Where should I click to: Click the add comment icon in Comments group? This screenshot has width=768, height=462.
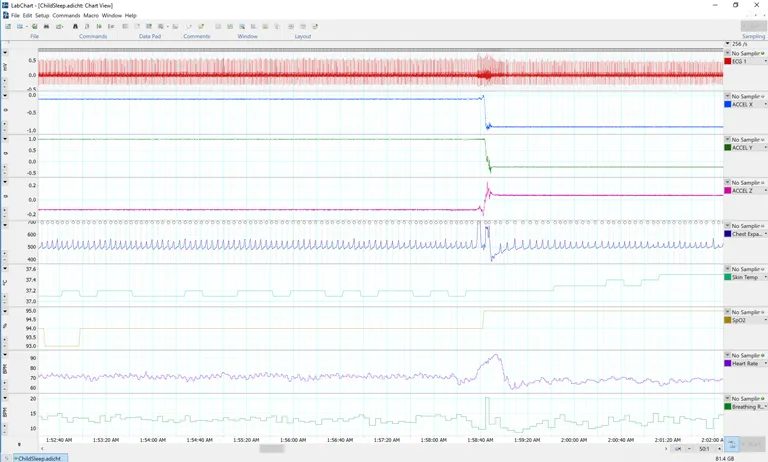(188, 26)
